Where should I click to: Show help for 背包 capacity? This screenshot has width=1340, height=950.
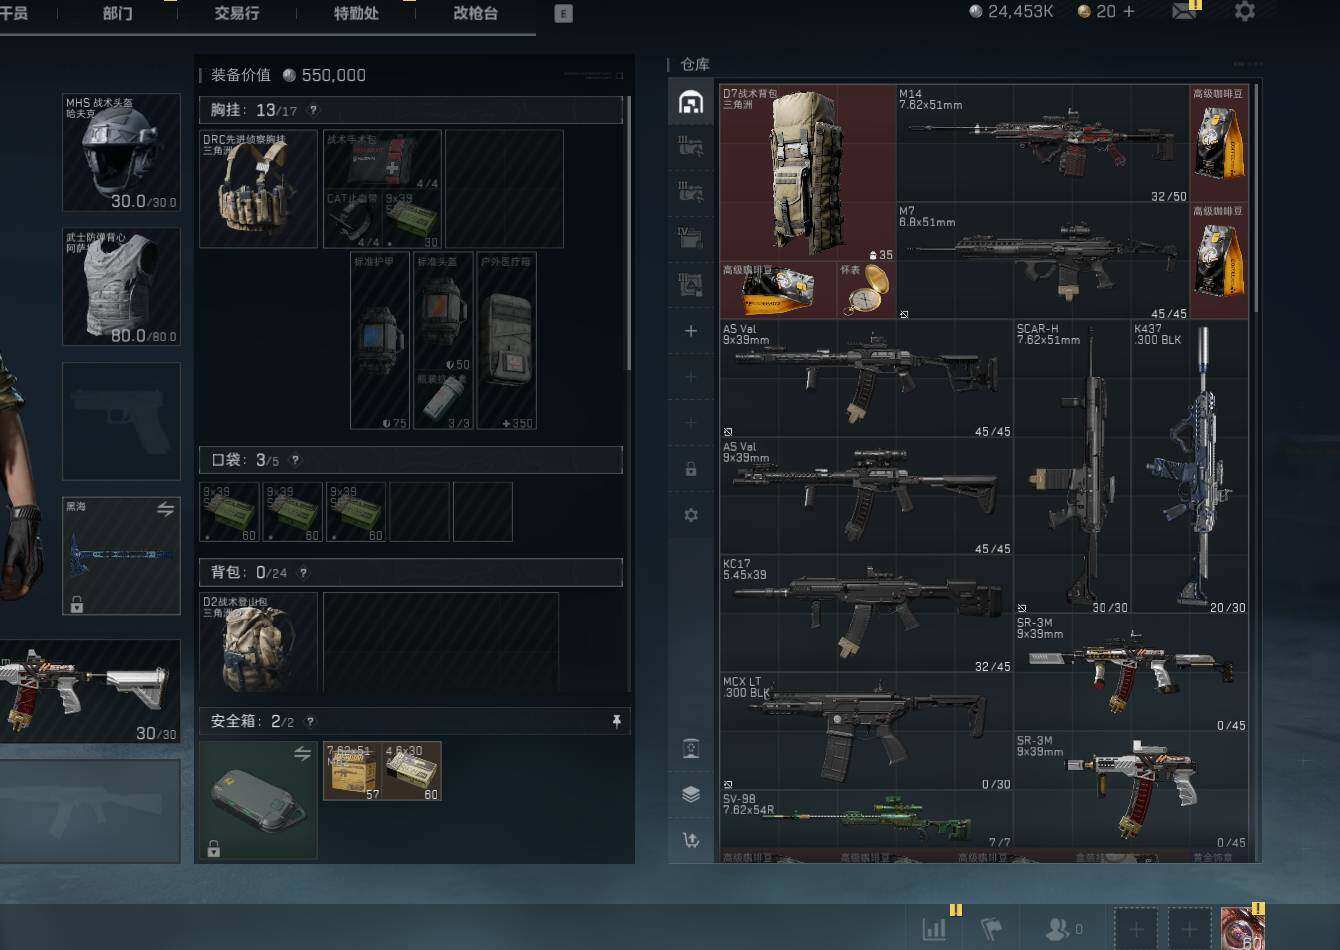point(304,572)
